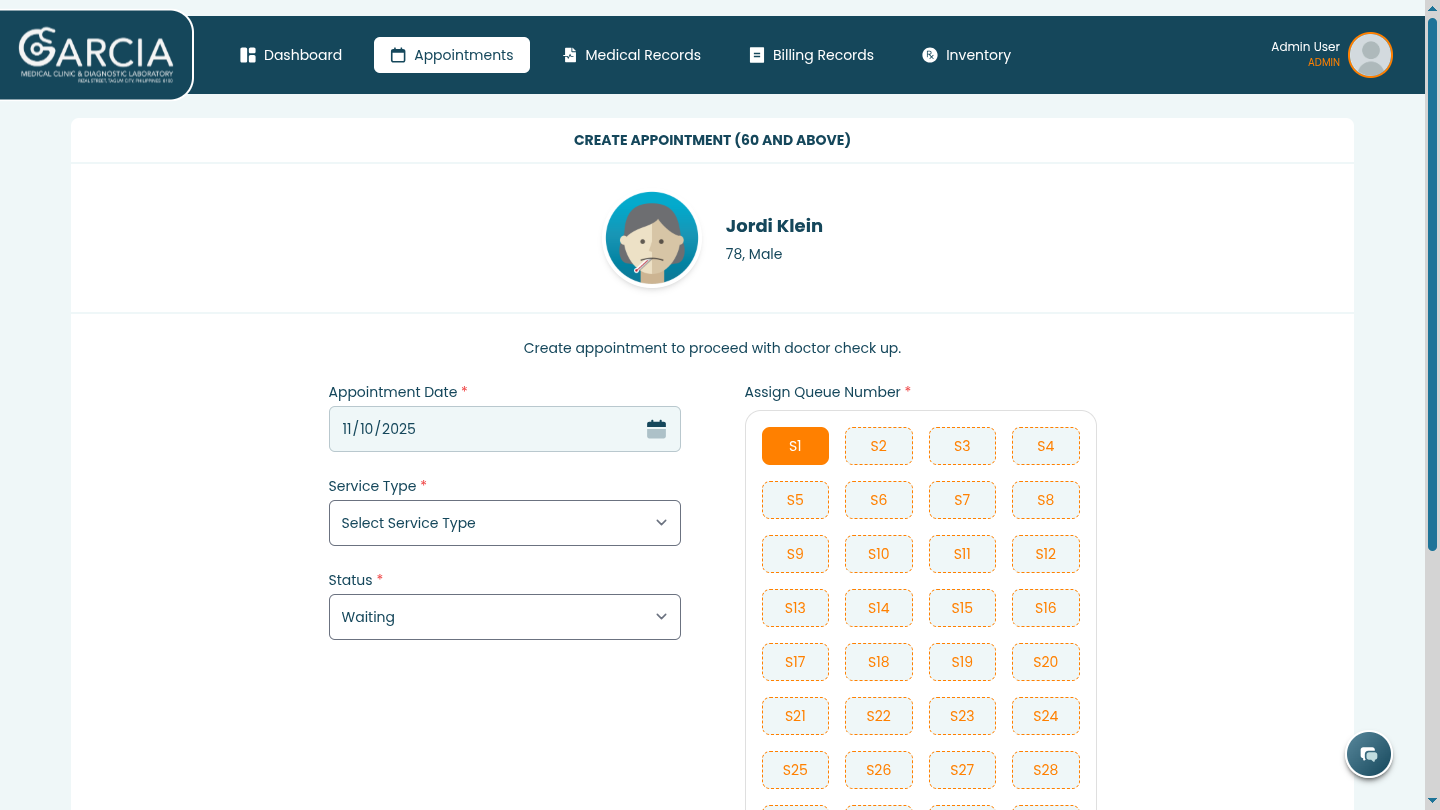Open the chat bubble widget
Image resolution: width=1440 pixels, height=810 pixels.
1369,754
